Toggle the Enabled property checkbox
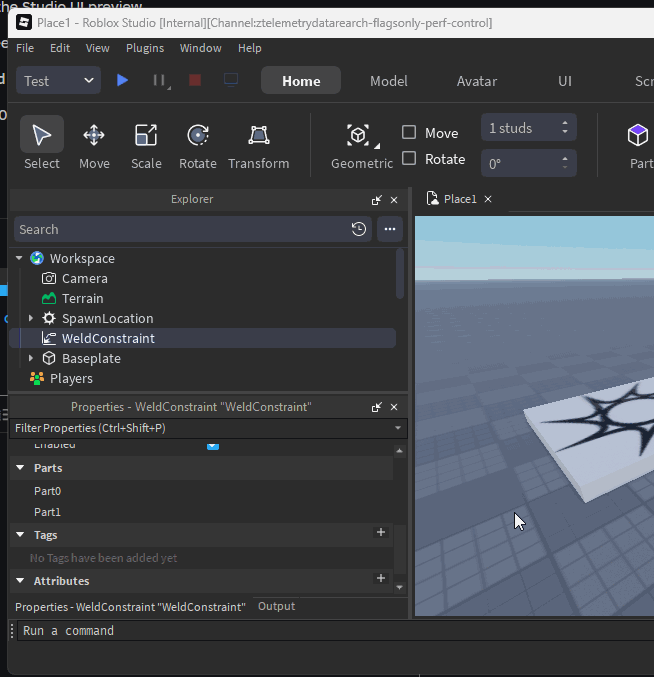Viewport: 654px width, 677px height. tap(213, 445)
